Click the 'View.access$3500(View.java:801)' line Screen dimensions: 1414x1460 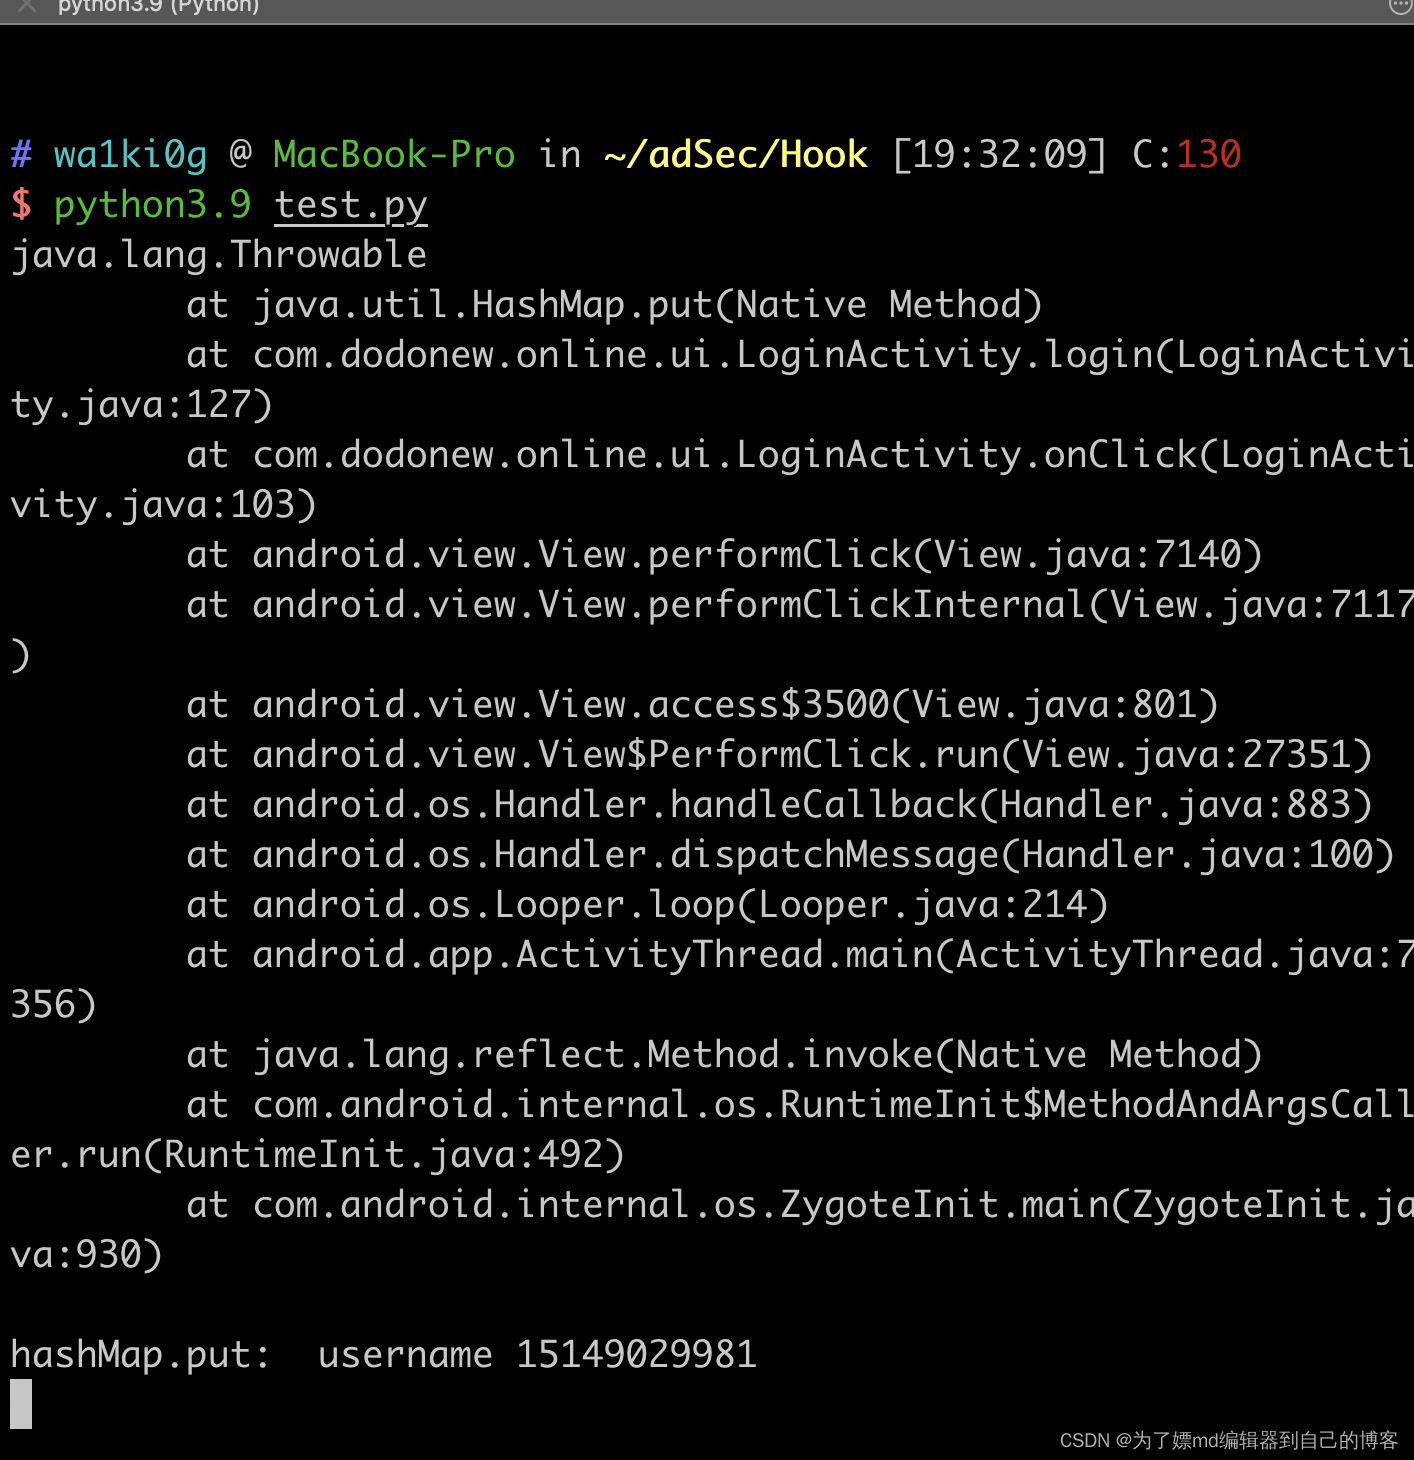(x=703, y=705)
